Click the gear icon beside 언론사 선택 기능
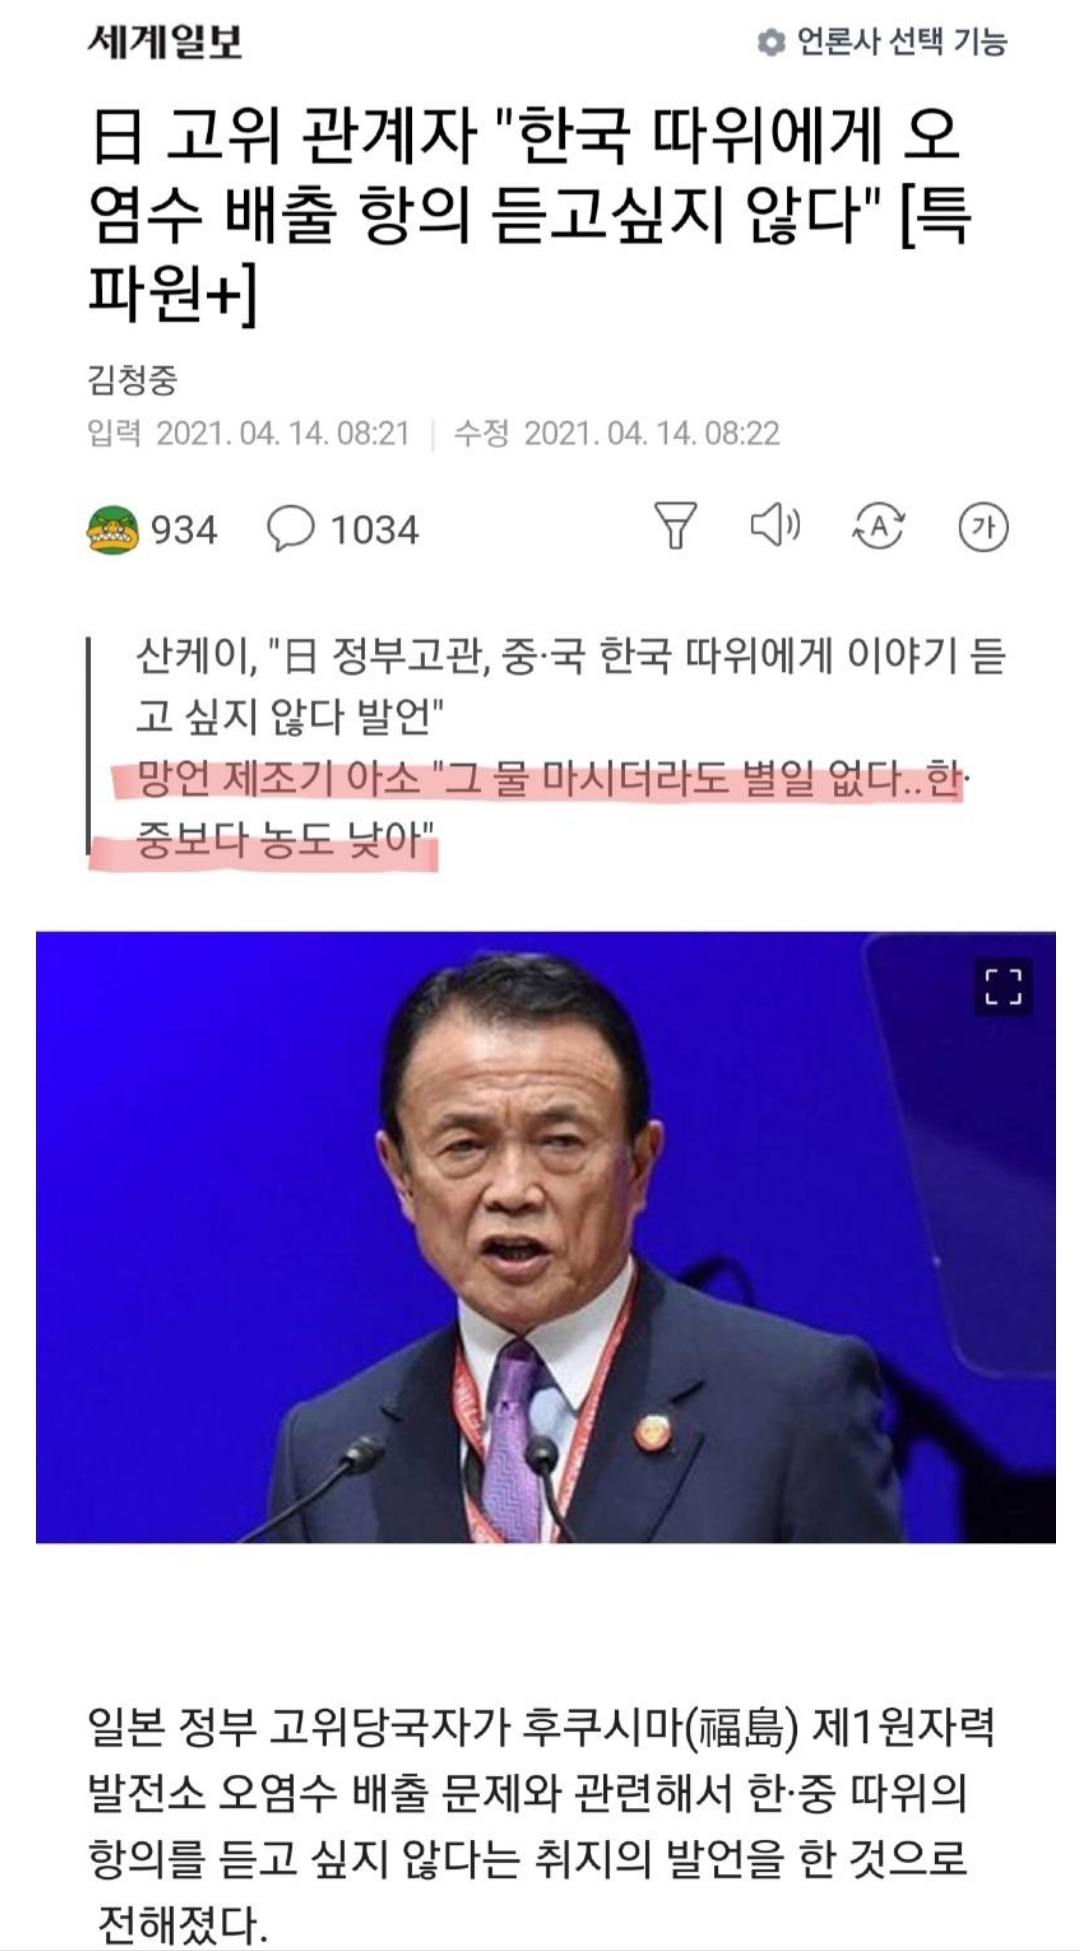The height and width of the screenshot is (1951, 1080). click(770, 42)
